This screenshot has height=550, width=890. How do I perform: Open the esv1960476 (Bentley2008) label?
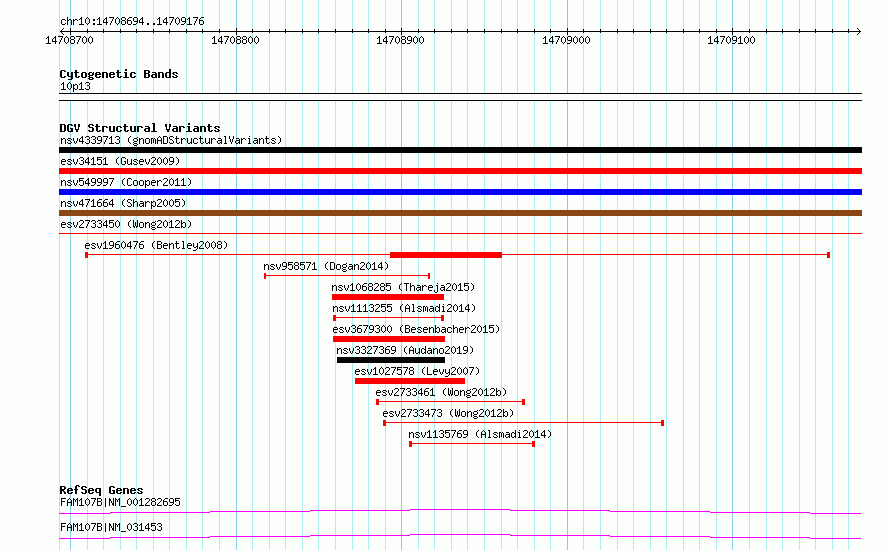point(156,245)
